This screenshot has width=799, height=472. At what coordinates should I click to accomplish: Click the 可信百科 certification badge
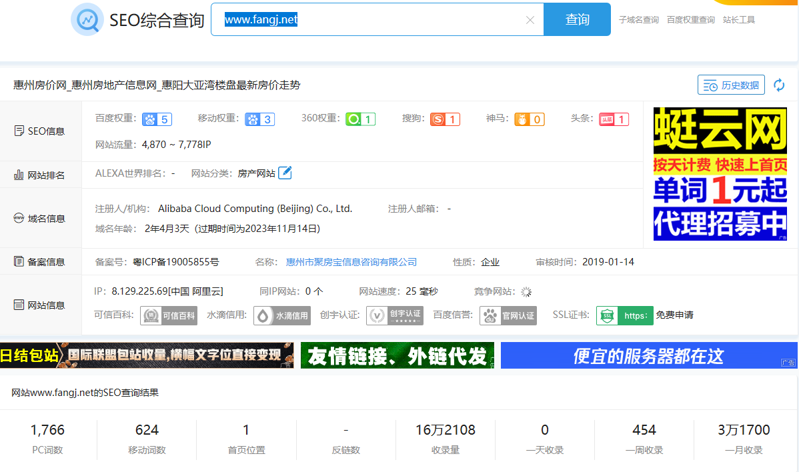tap(169, 316)
